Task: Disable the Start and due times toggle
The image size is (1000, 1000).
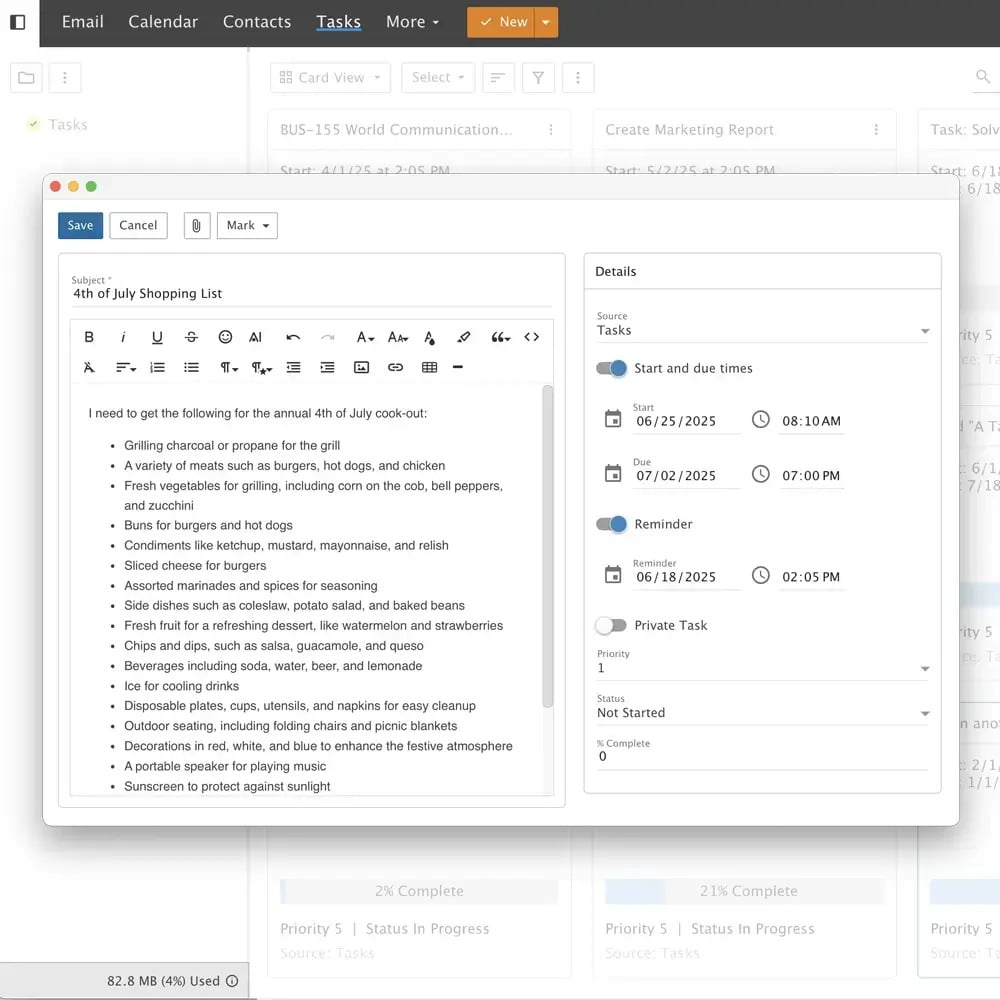Action: tap(611, 368)
